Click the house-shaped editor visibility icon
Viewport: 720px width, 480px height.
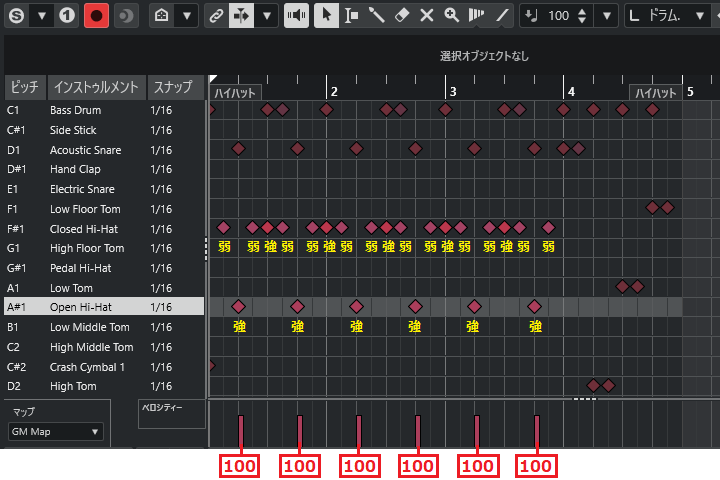pyautogui.click(x=161, y=16)
